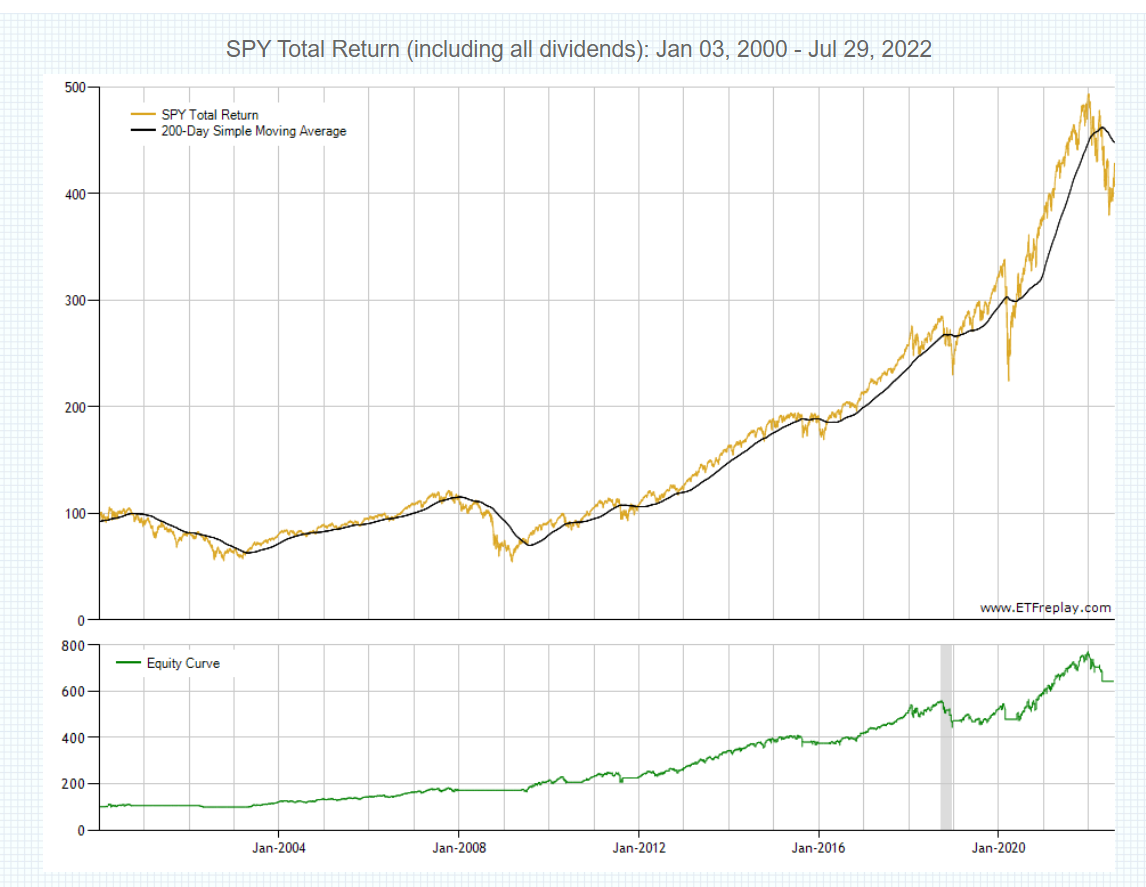
Task: Click the Jan-2016 date label
Action: tap(819, 848)
